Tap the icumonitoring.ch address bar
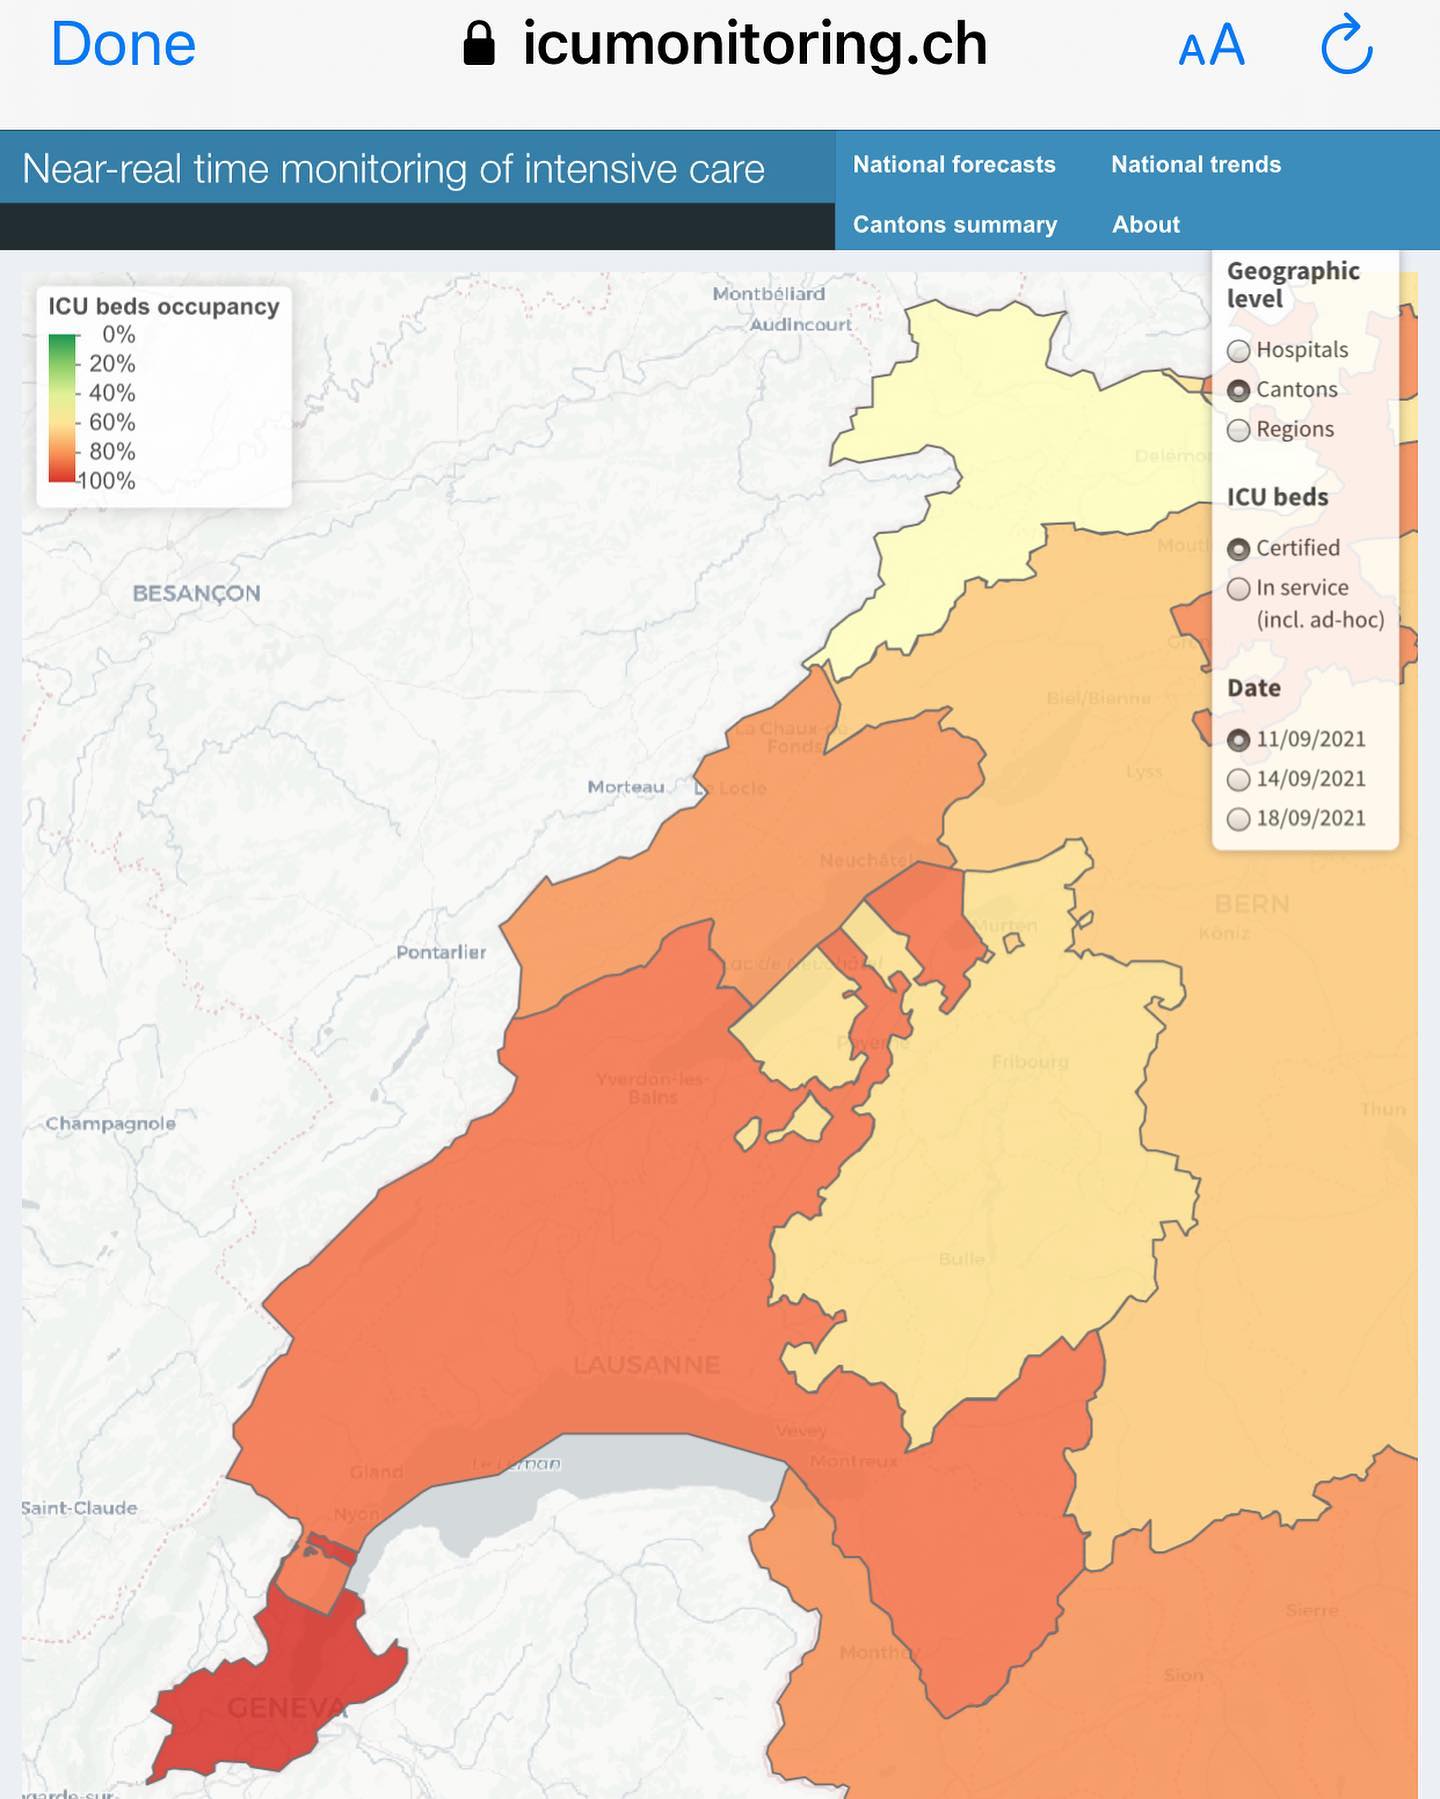 coord(754,45)
